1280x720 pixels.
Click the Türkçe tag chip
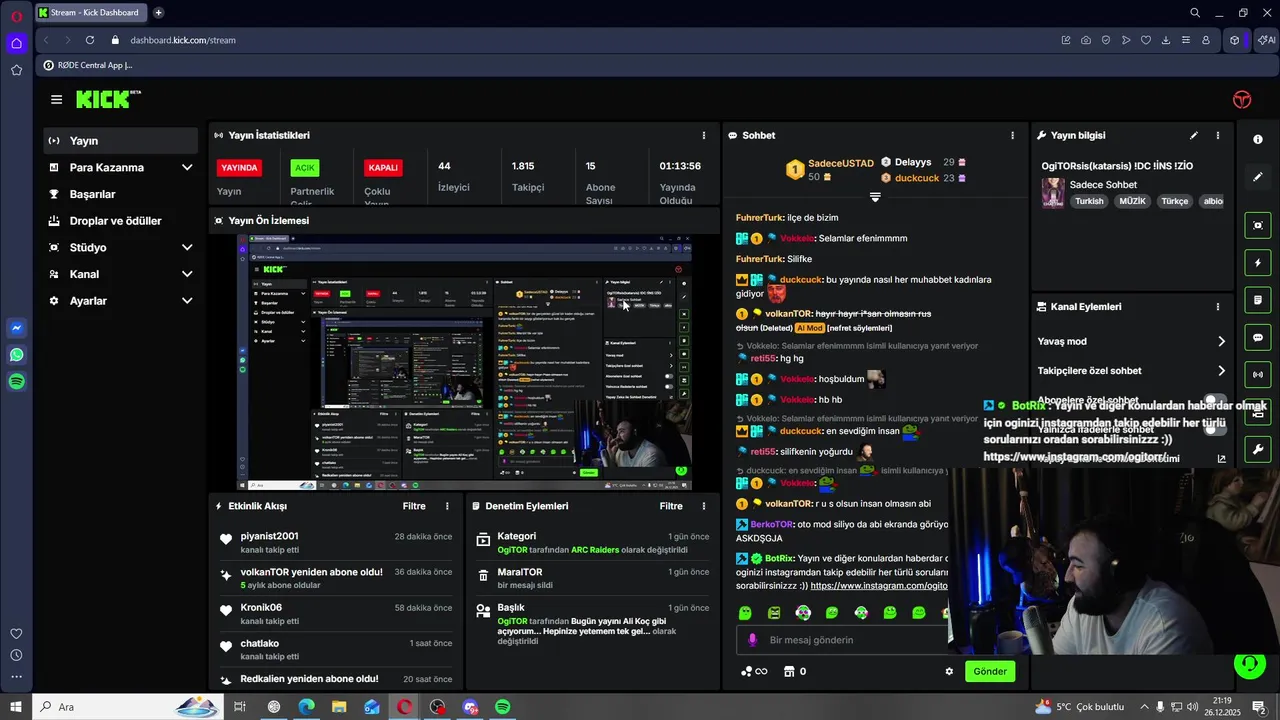[1175, 201]
